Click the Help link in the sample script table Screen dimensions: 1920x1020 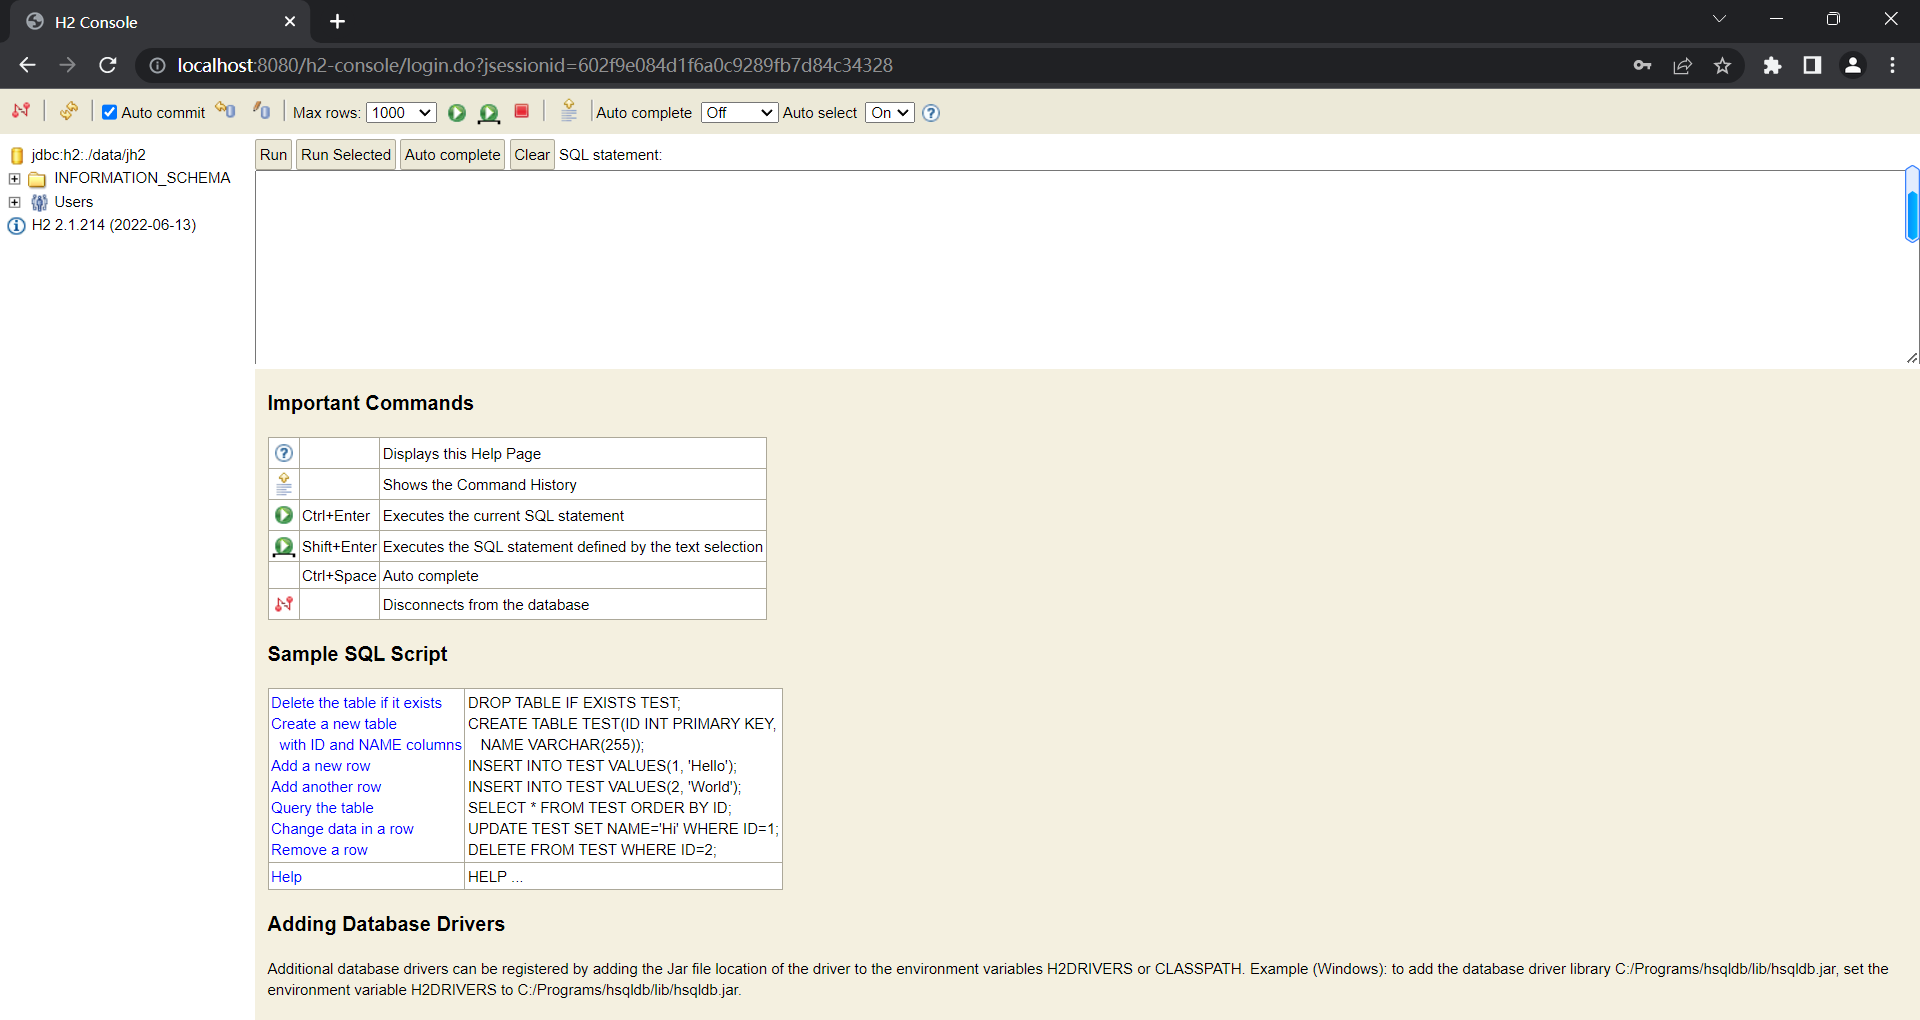point(286,877)
